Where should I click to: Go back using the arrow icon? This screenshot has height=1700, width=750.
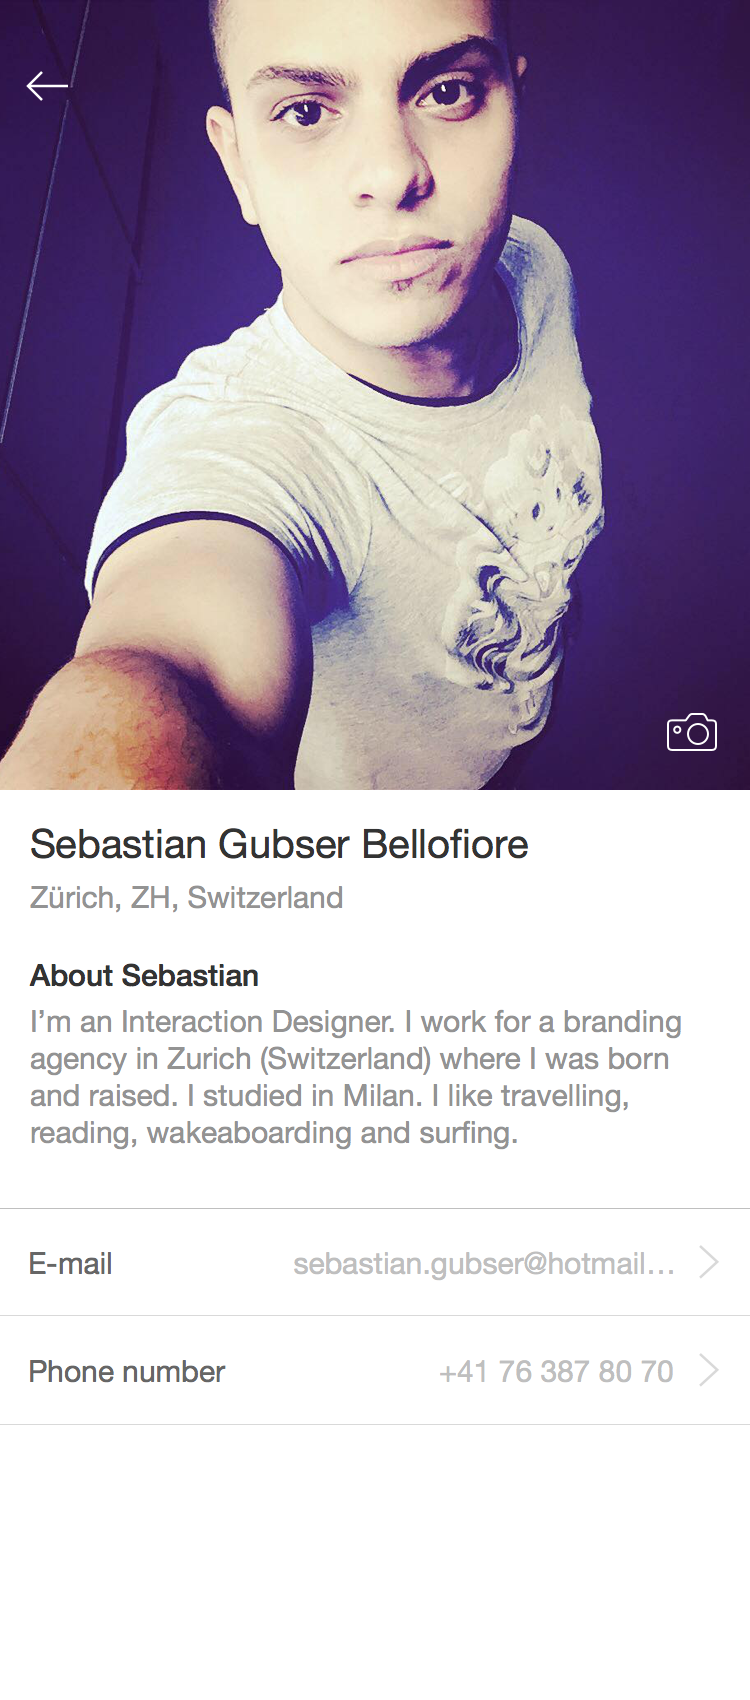[x=47, y=86]
